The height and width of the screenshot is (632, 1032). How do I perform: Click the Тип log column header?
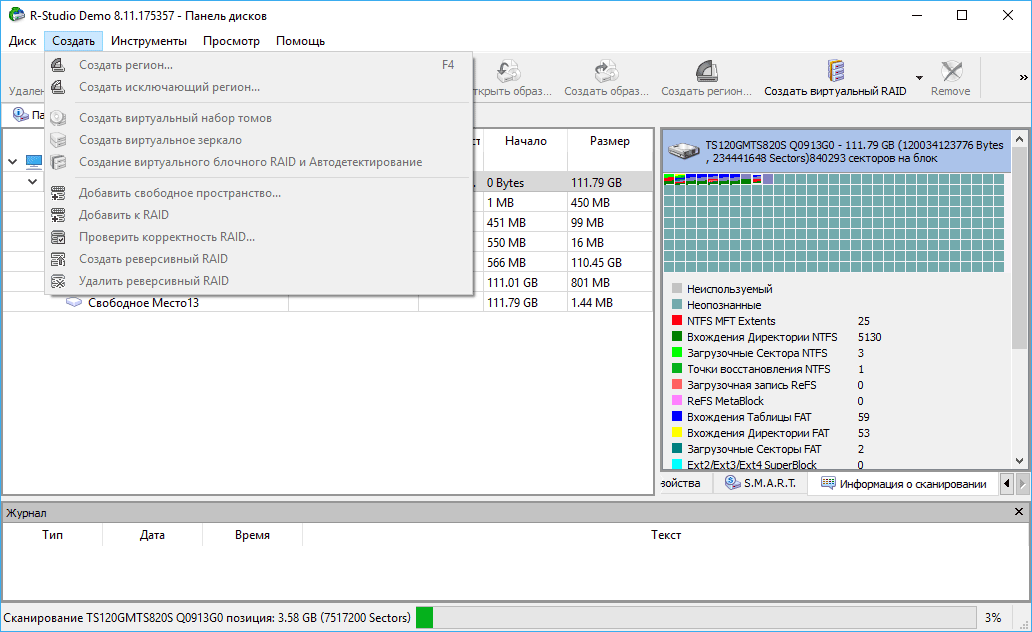click(x=53, y=535)
